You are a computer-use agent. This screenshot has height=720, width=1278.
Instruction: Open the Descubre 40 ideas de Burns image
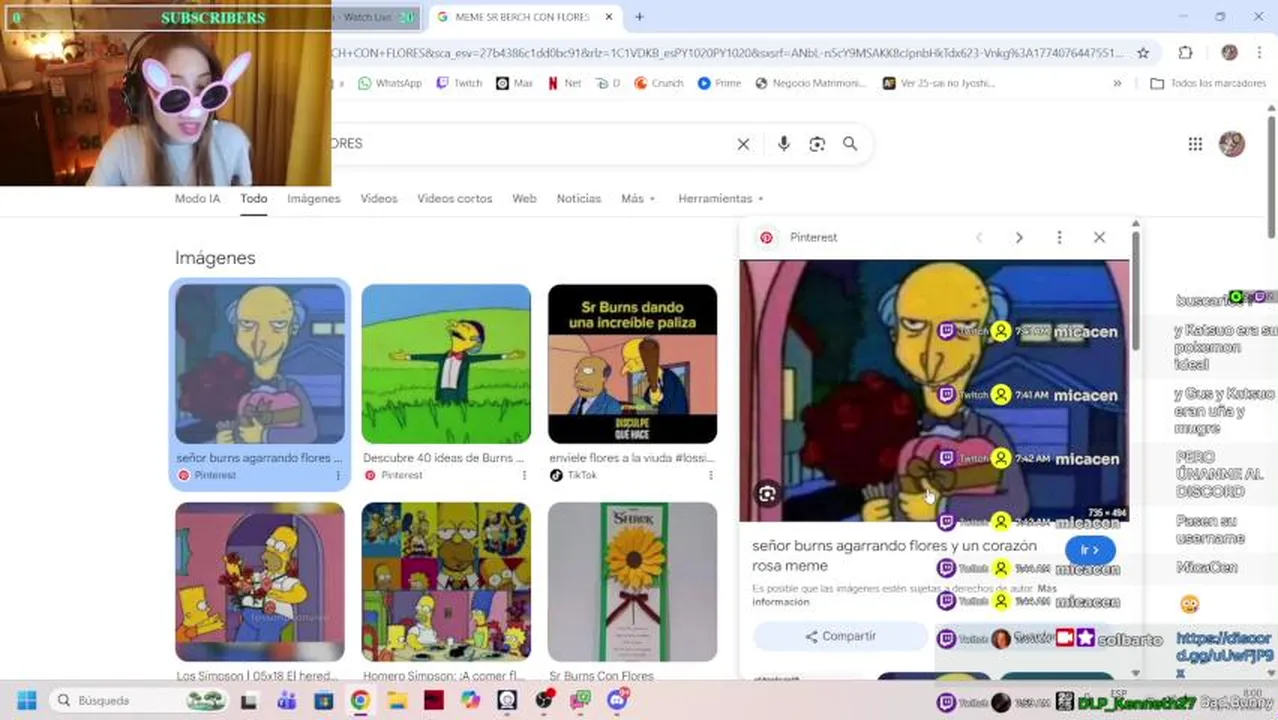point(446,364)
